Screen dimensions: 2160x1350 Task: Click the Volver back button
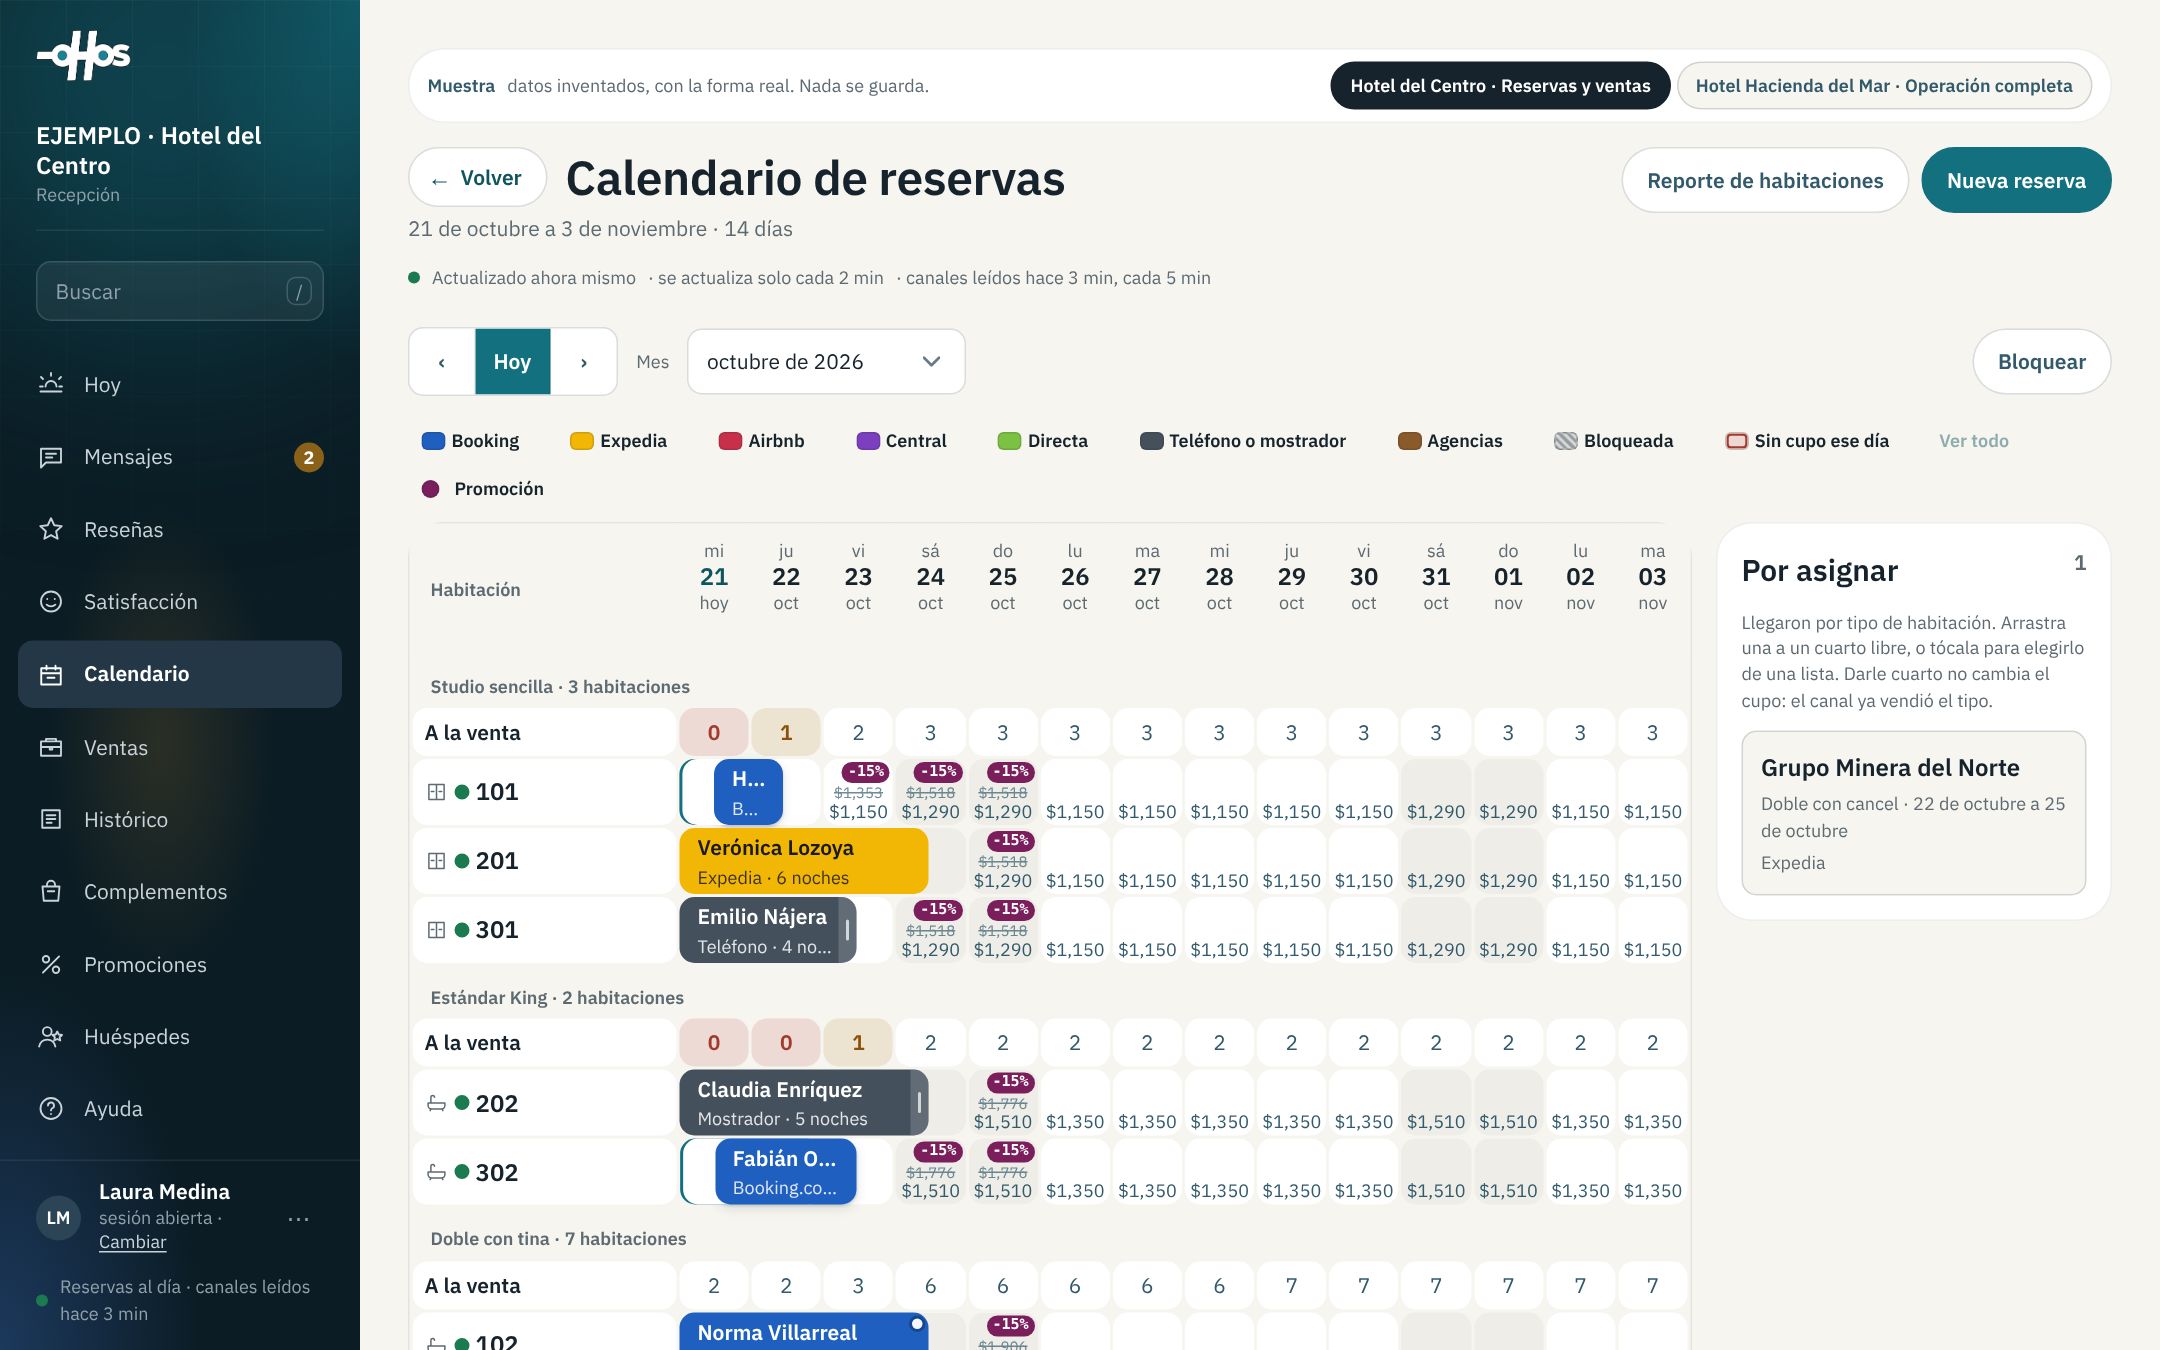click(477, 178)
